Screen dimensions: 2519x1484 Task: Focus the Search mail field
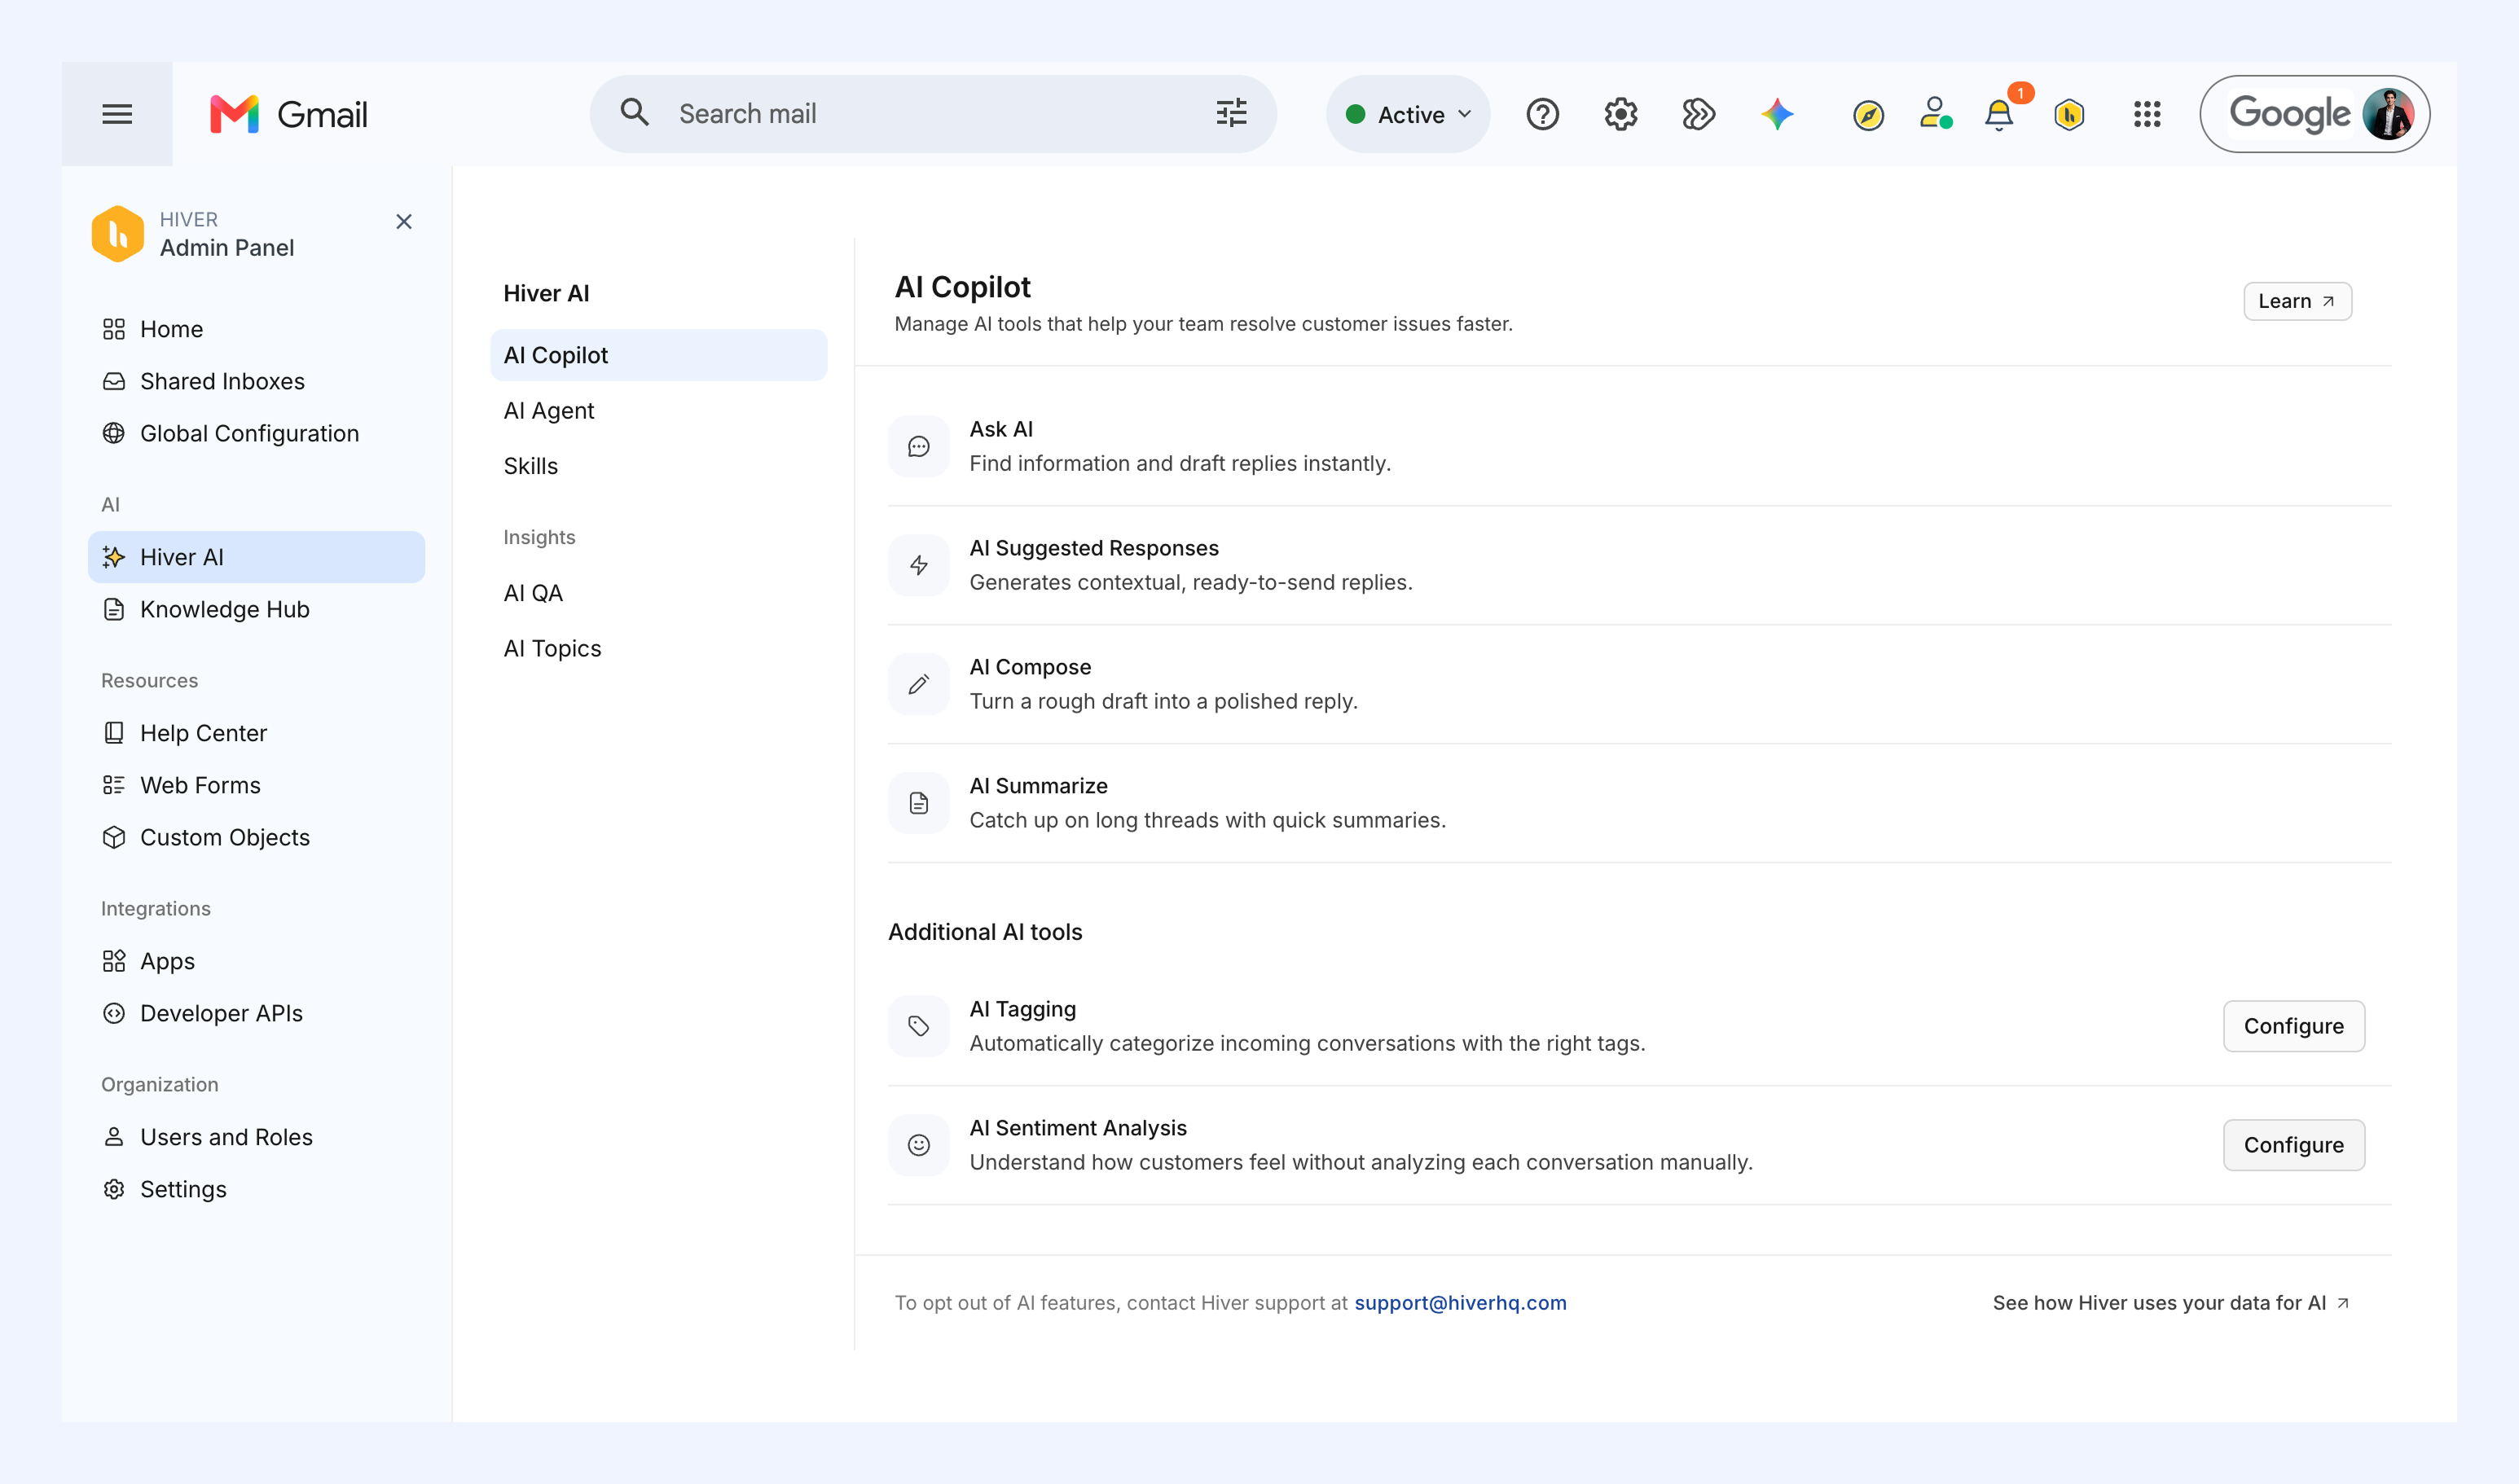point(933,114)
